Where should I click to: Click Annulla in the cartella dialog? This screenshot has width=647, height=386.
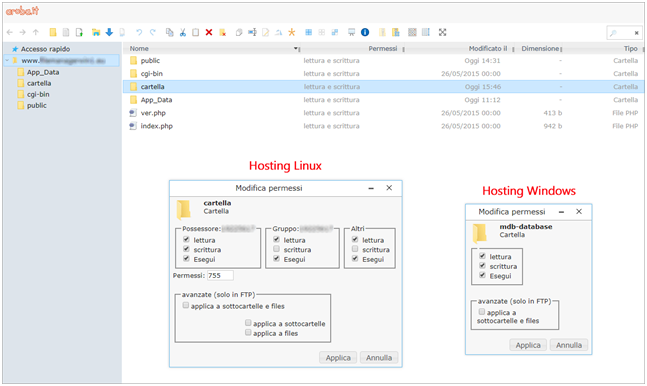pos(379,358)
